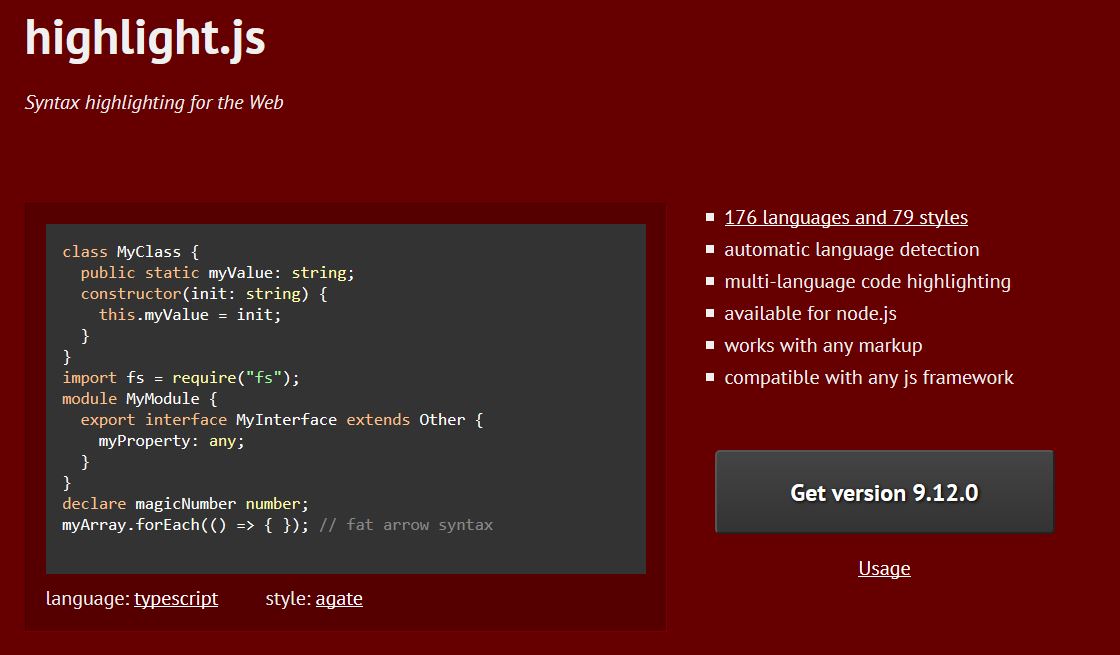Click 'this.myValue = init;' code line
The height and width of the screenshot is (655, 1120).
pyautogui.click(x=190, y=315)
